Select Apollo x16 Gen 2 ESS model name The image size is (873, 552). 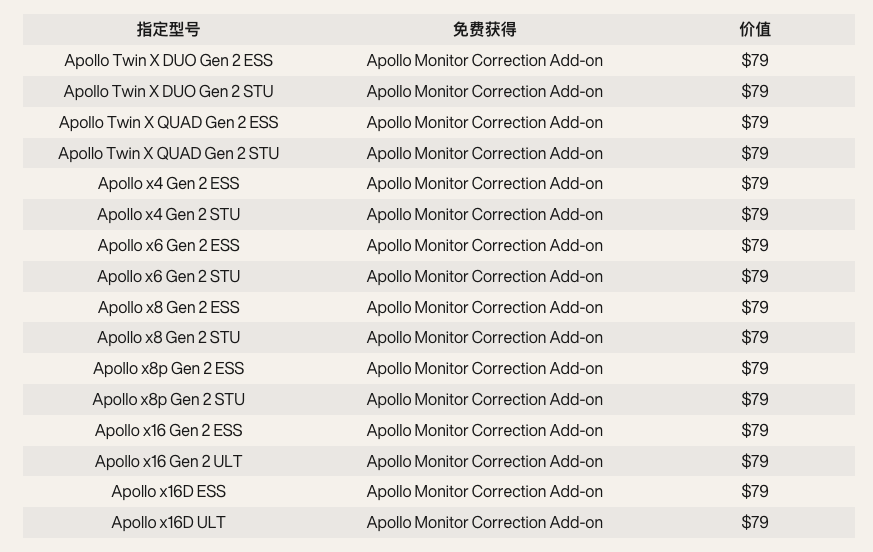pos(168,430)
